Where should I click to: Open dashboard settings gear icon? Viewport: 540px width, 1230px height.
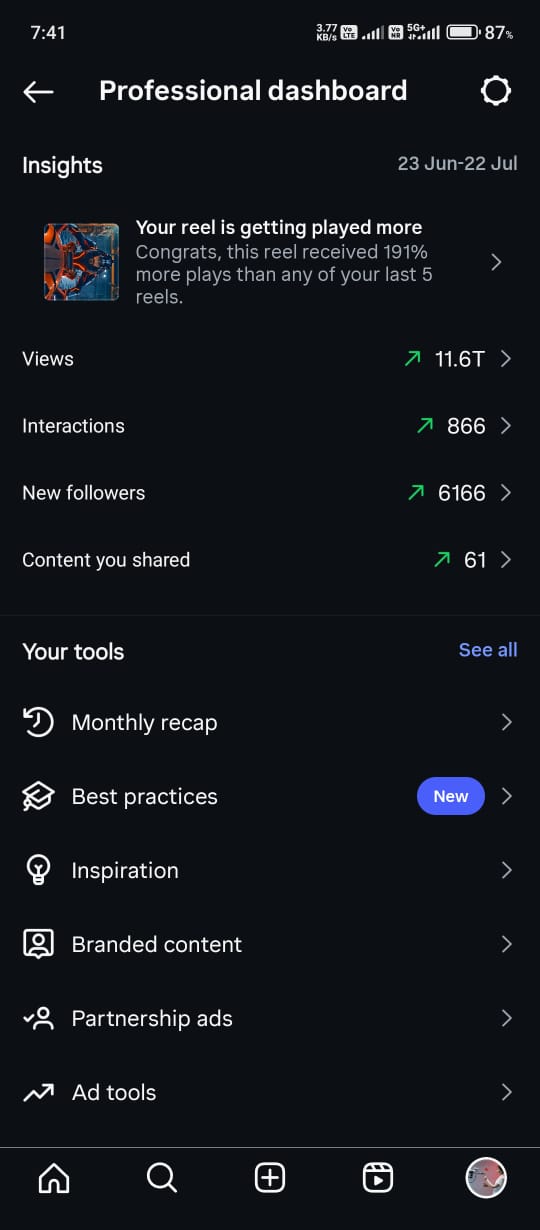tap(496, 91)
